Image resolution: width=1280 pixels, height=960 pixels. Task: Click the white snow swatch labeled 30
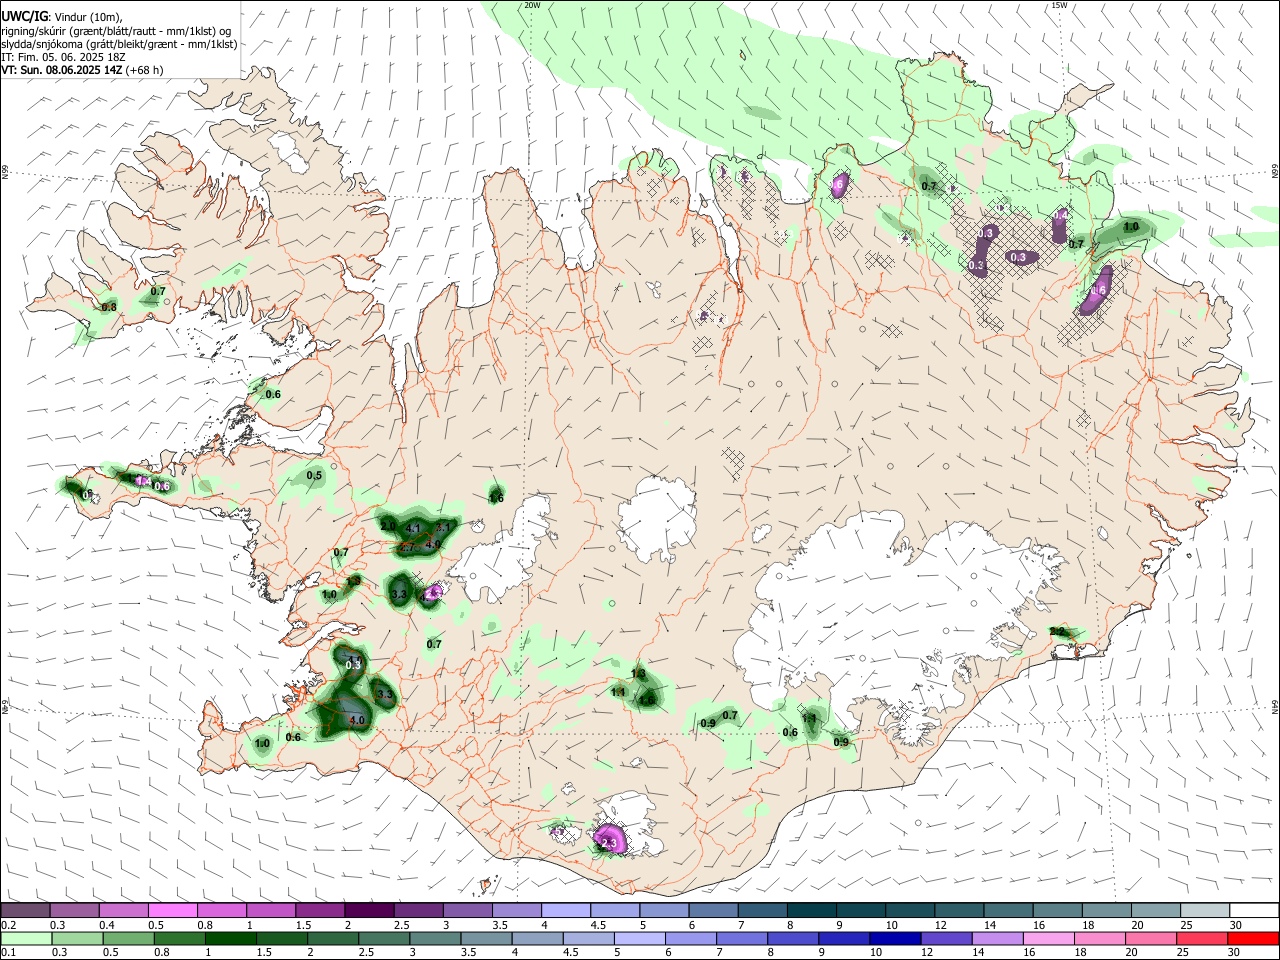coord(1253,910)
